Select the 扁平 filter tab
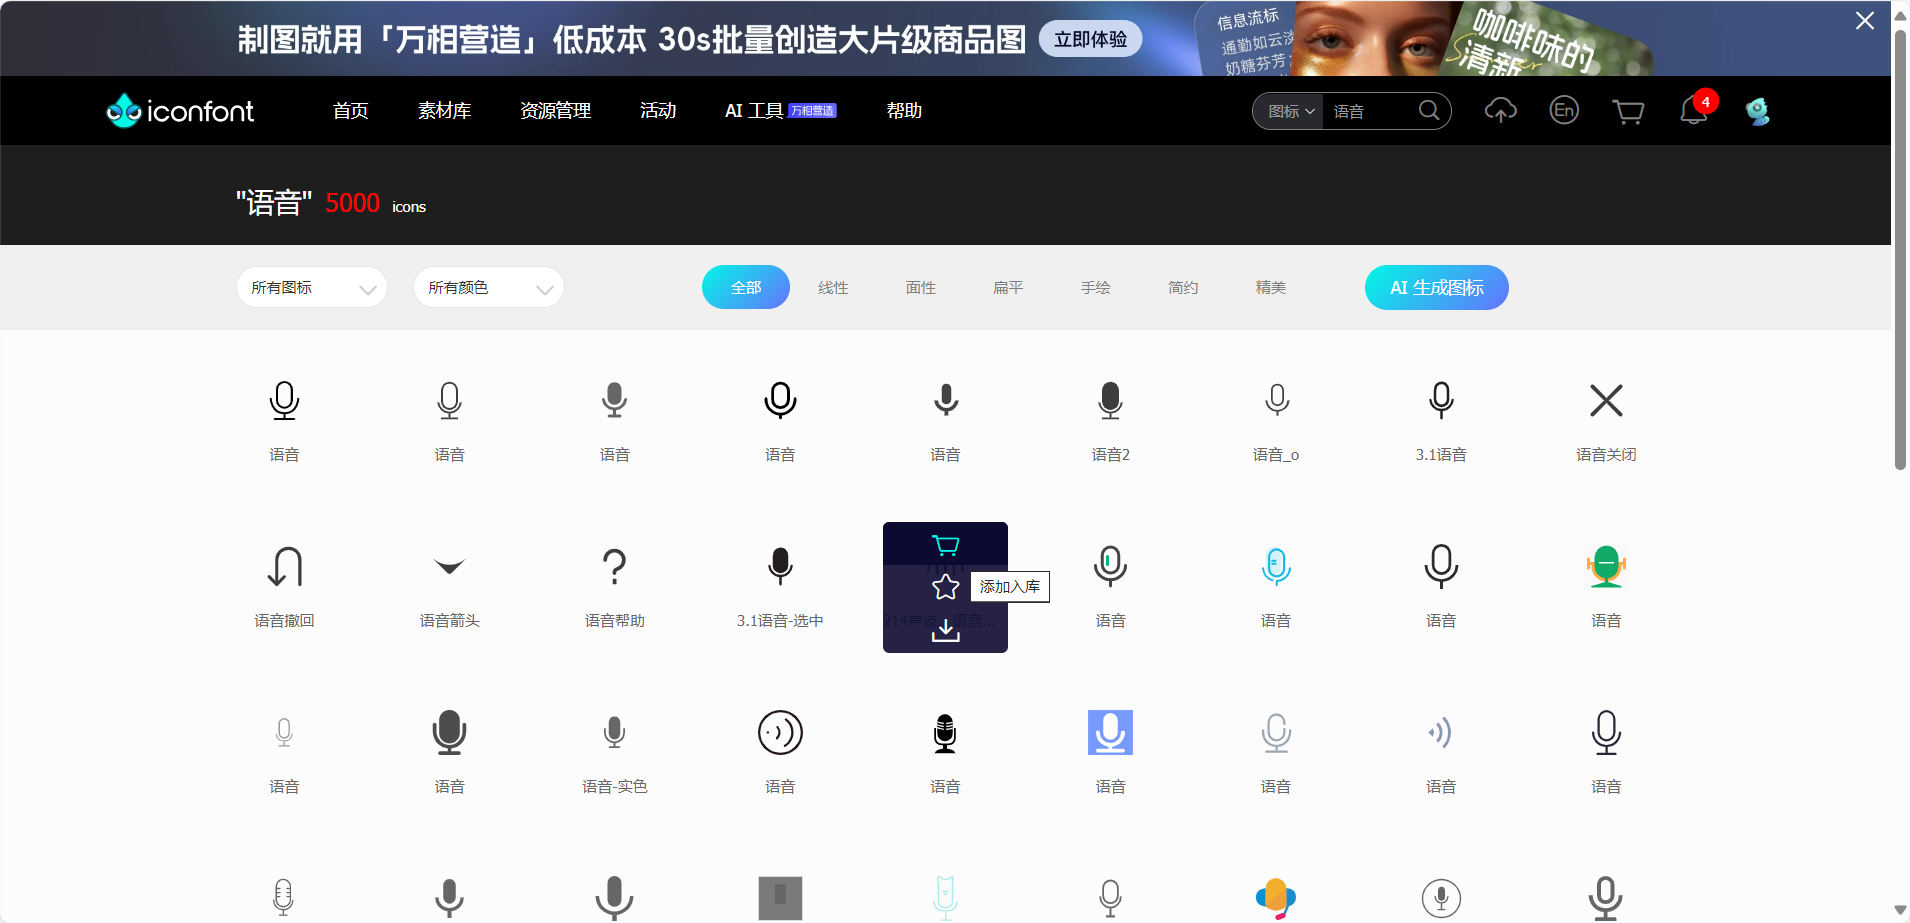Viewport: 1910px width, 923px height. (x=1008, y=288)
